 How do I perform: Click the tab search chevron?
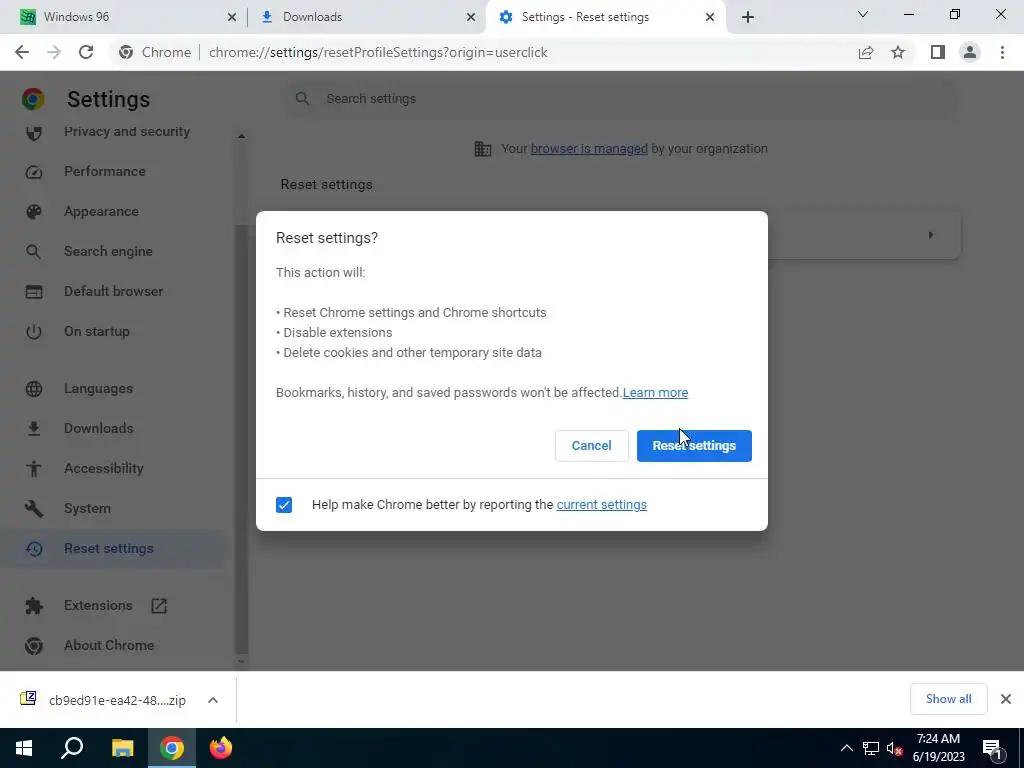863,14
